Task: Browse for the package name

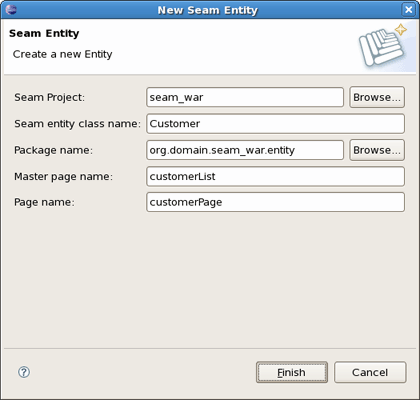Action: click(x=377, y=150)
